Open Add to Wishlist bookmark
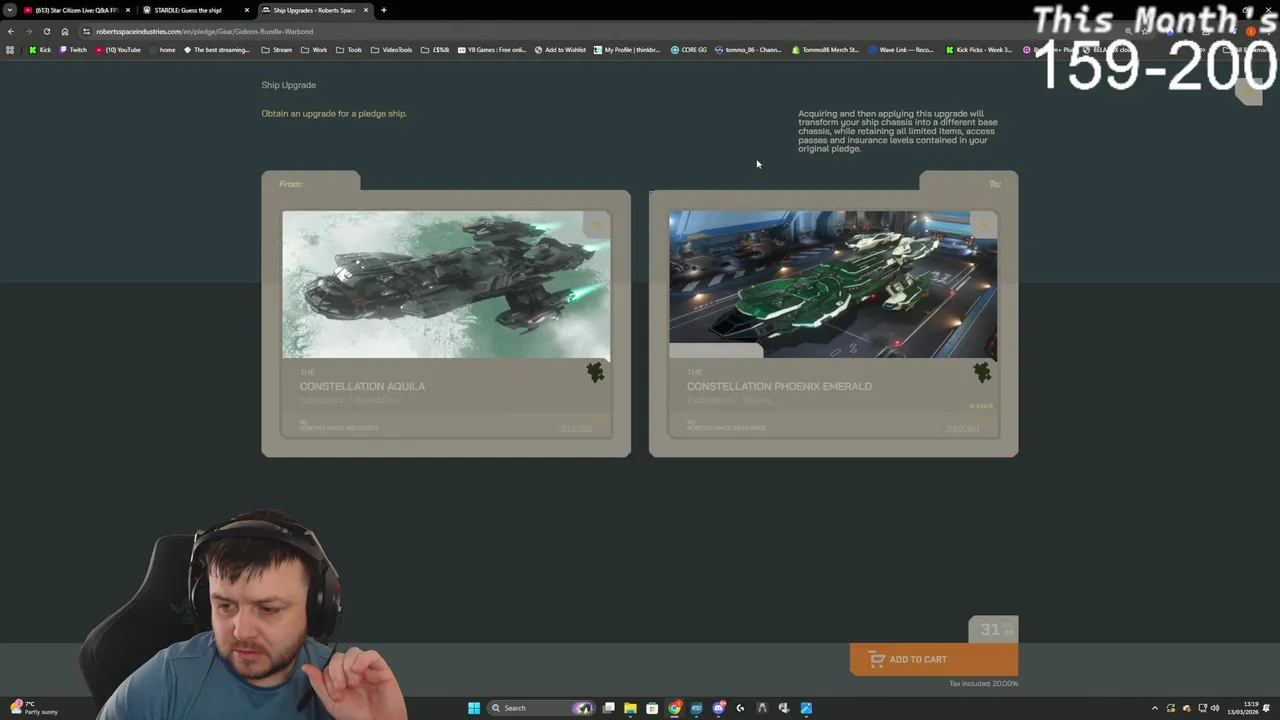Screen dimensions: 1280x720 560,50
